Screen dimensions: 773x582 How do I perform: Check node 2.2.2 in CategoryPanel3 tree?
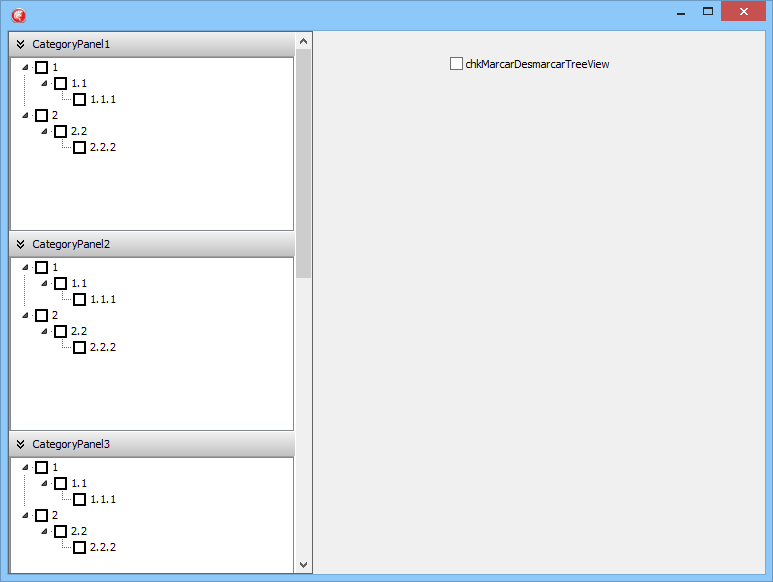(x=79, y=548)
